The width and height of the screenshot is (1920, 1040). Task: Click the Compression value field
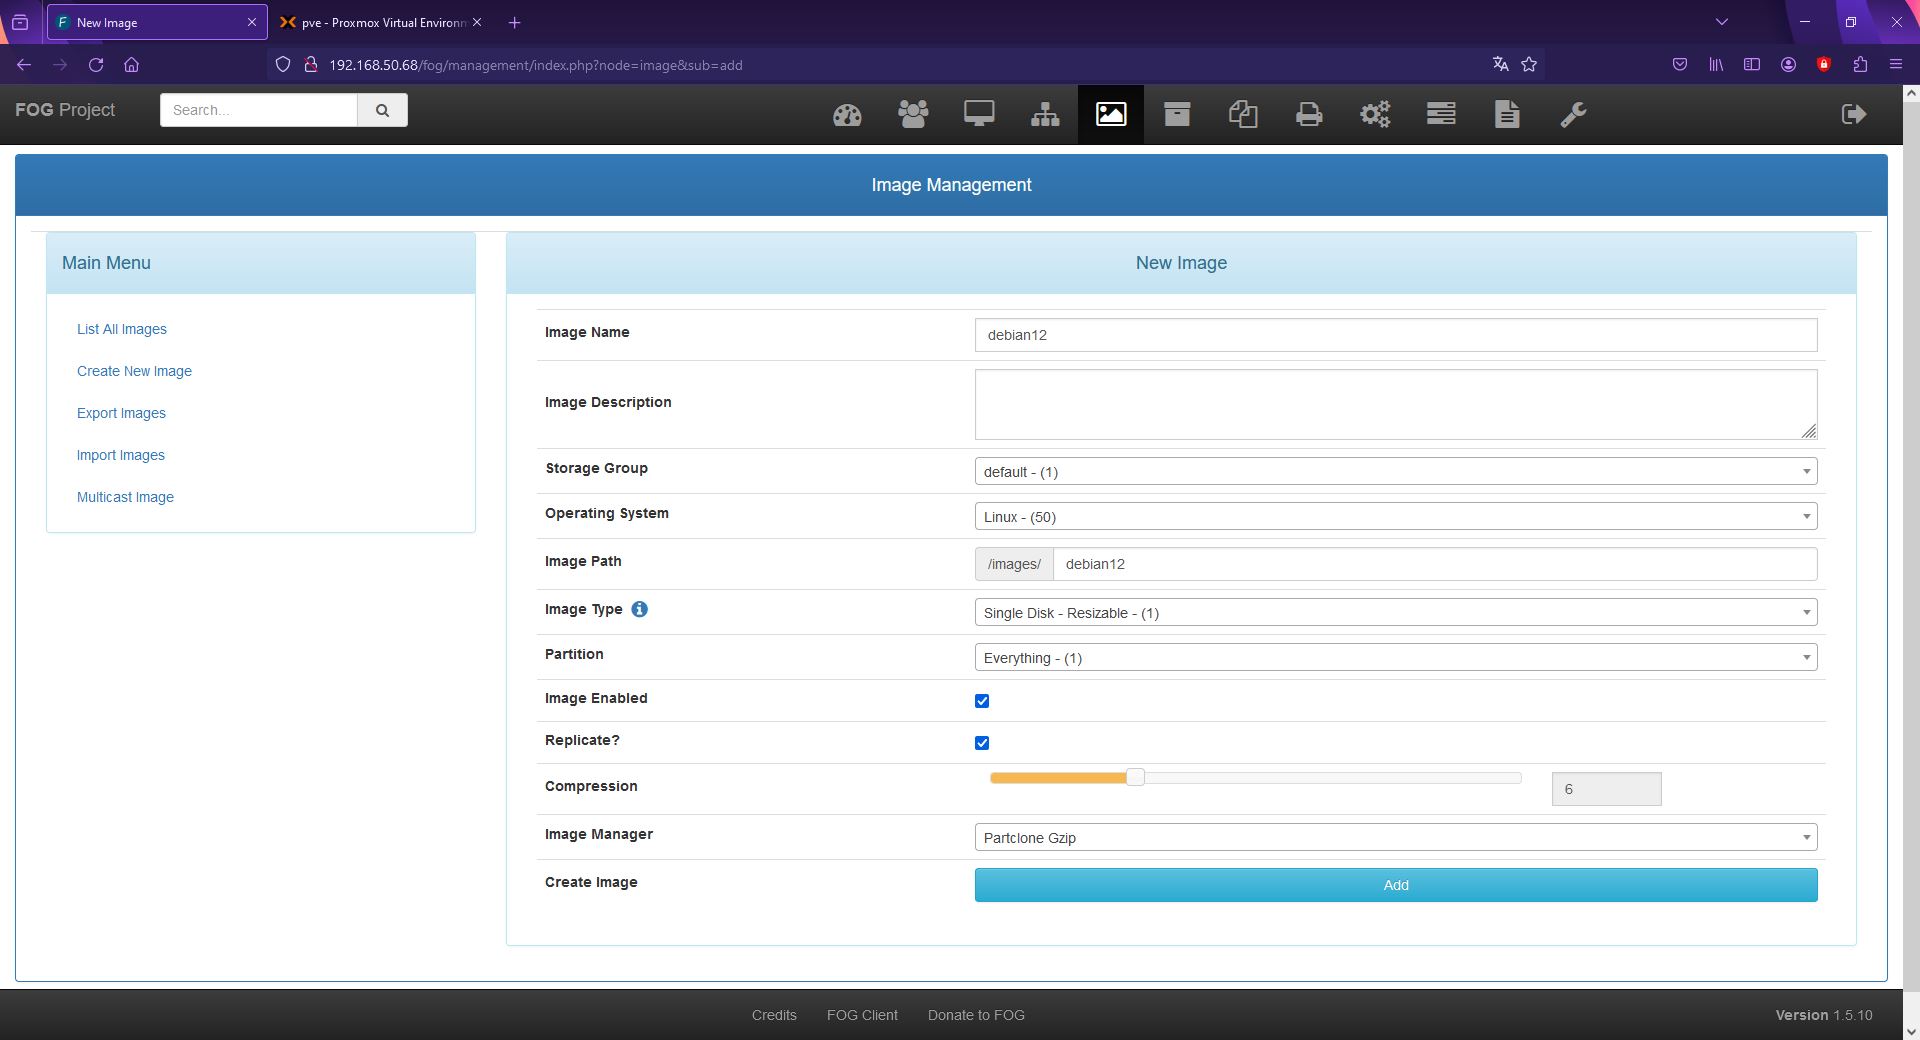1606,789
